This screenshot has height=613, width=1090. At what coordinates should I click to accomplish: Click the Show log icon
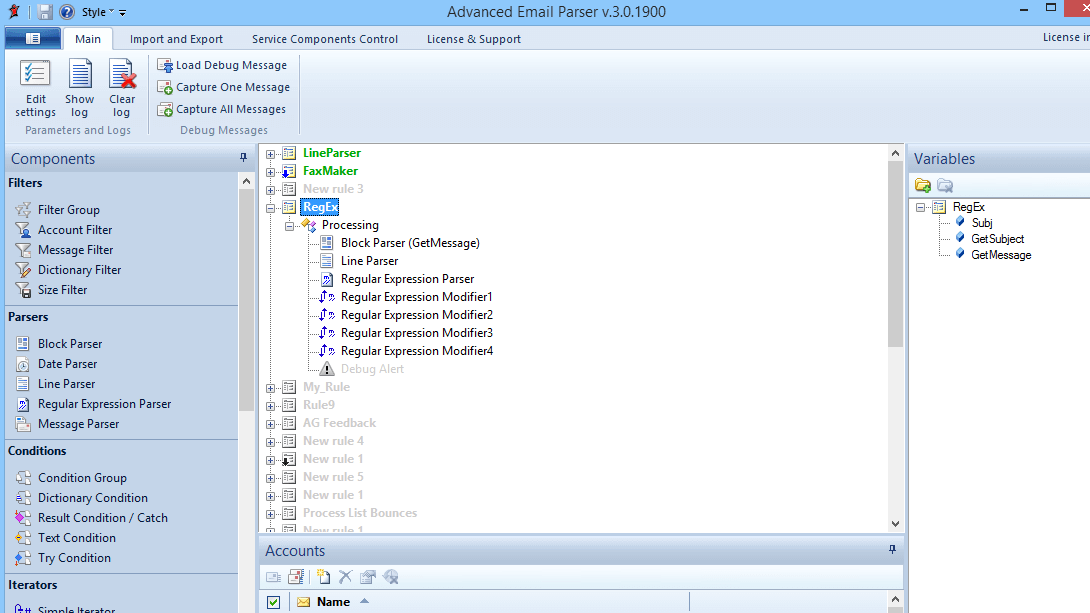pyautogui.click(x=79, y=88)
